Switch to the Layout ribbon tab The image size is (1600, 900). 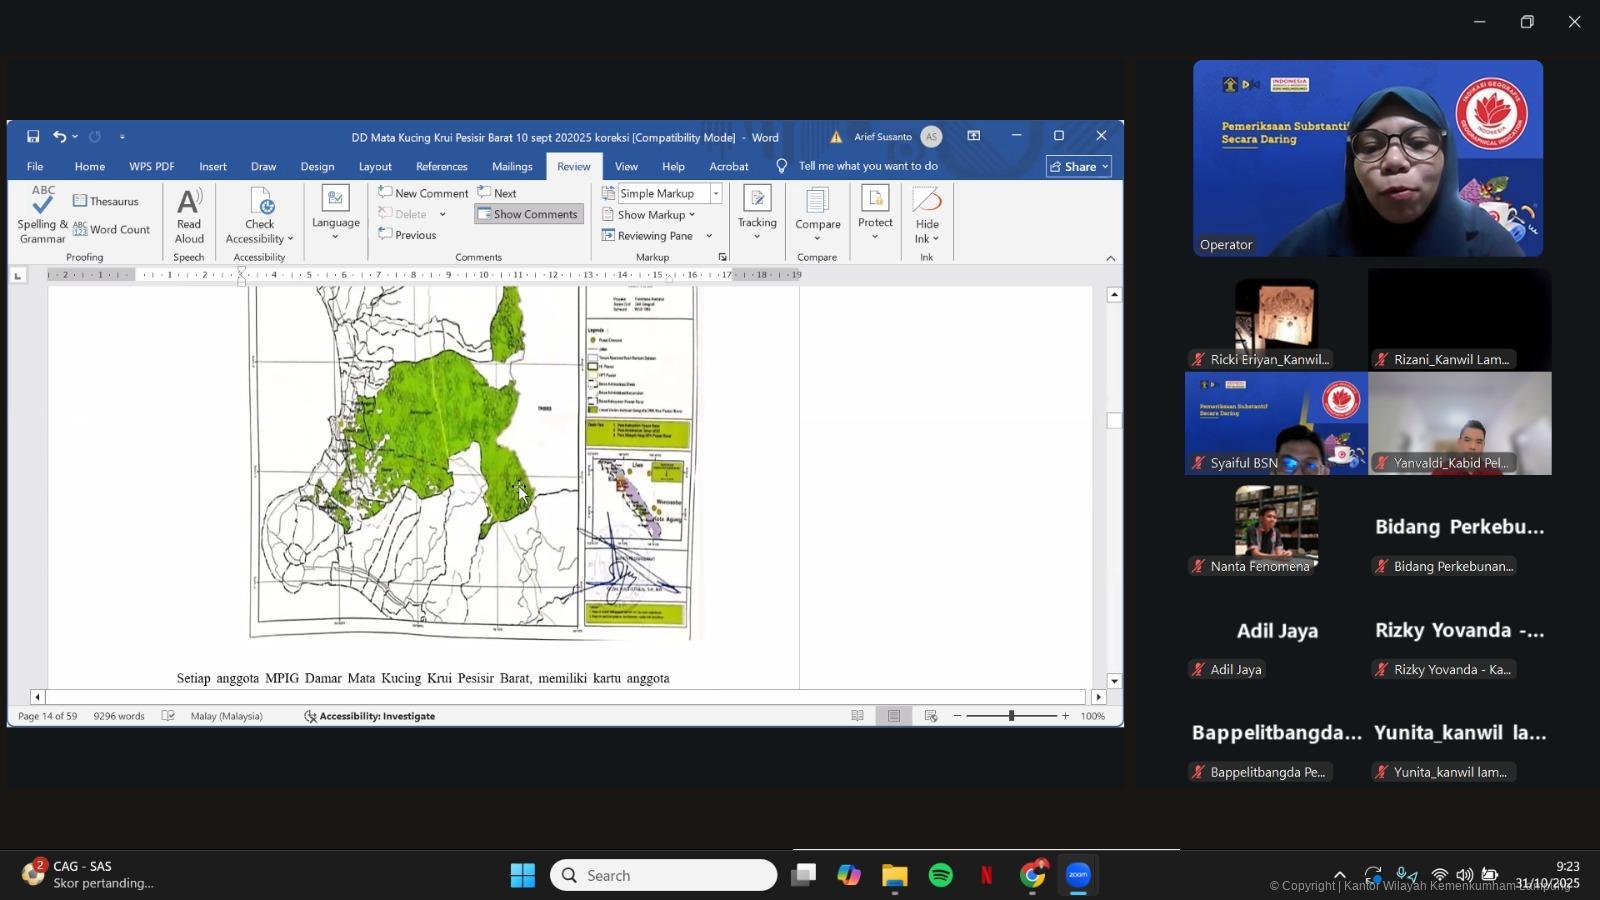coord(375,167)
